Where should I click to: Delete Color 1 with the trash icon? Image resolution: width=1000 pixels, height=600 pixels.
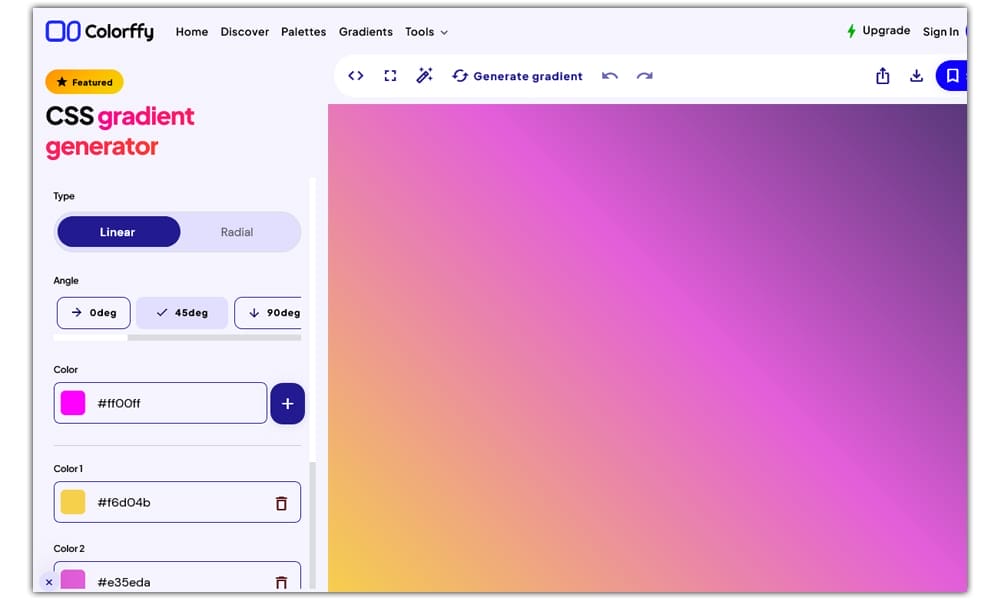(x=281, y=502)
